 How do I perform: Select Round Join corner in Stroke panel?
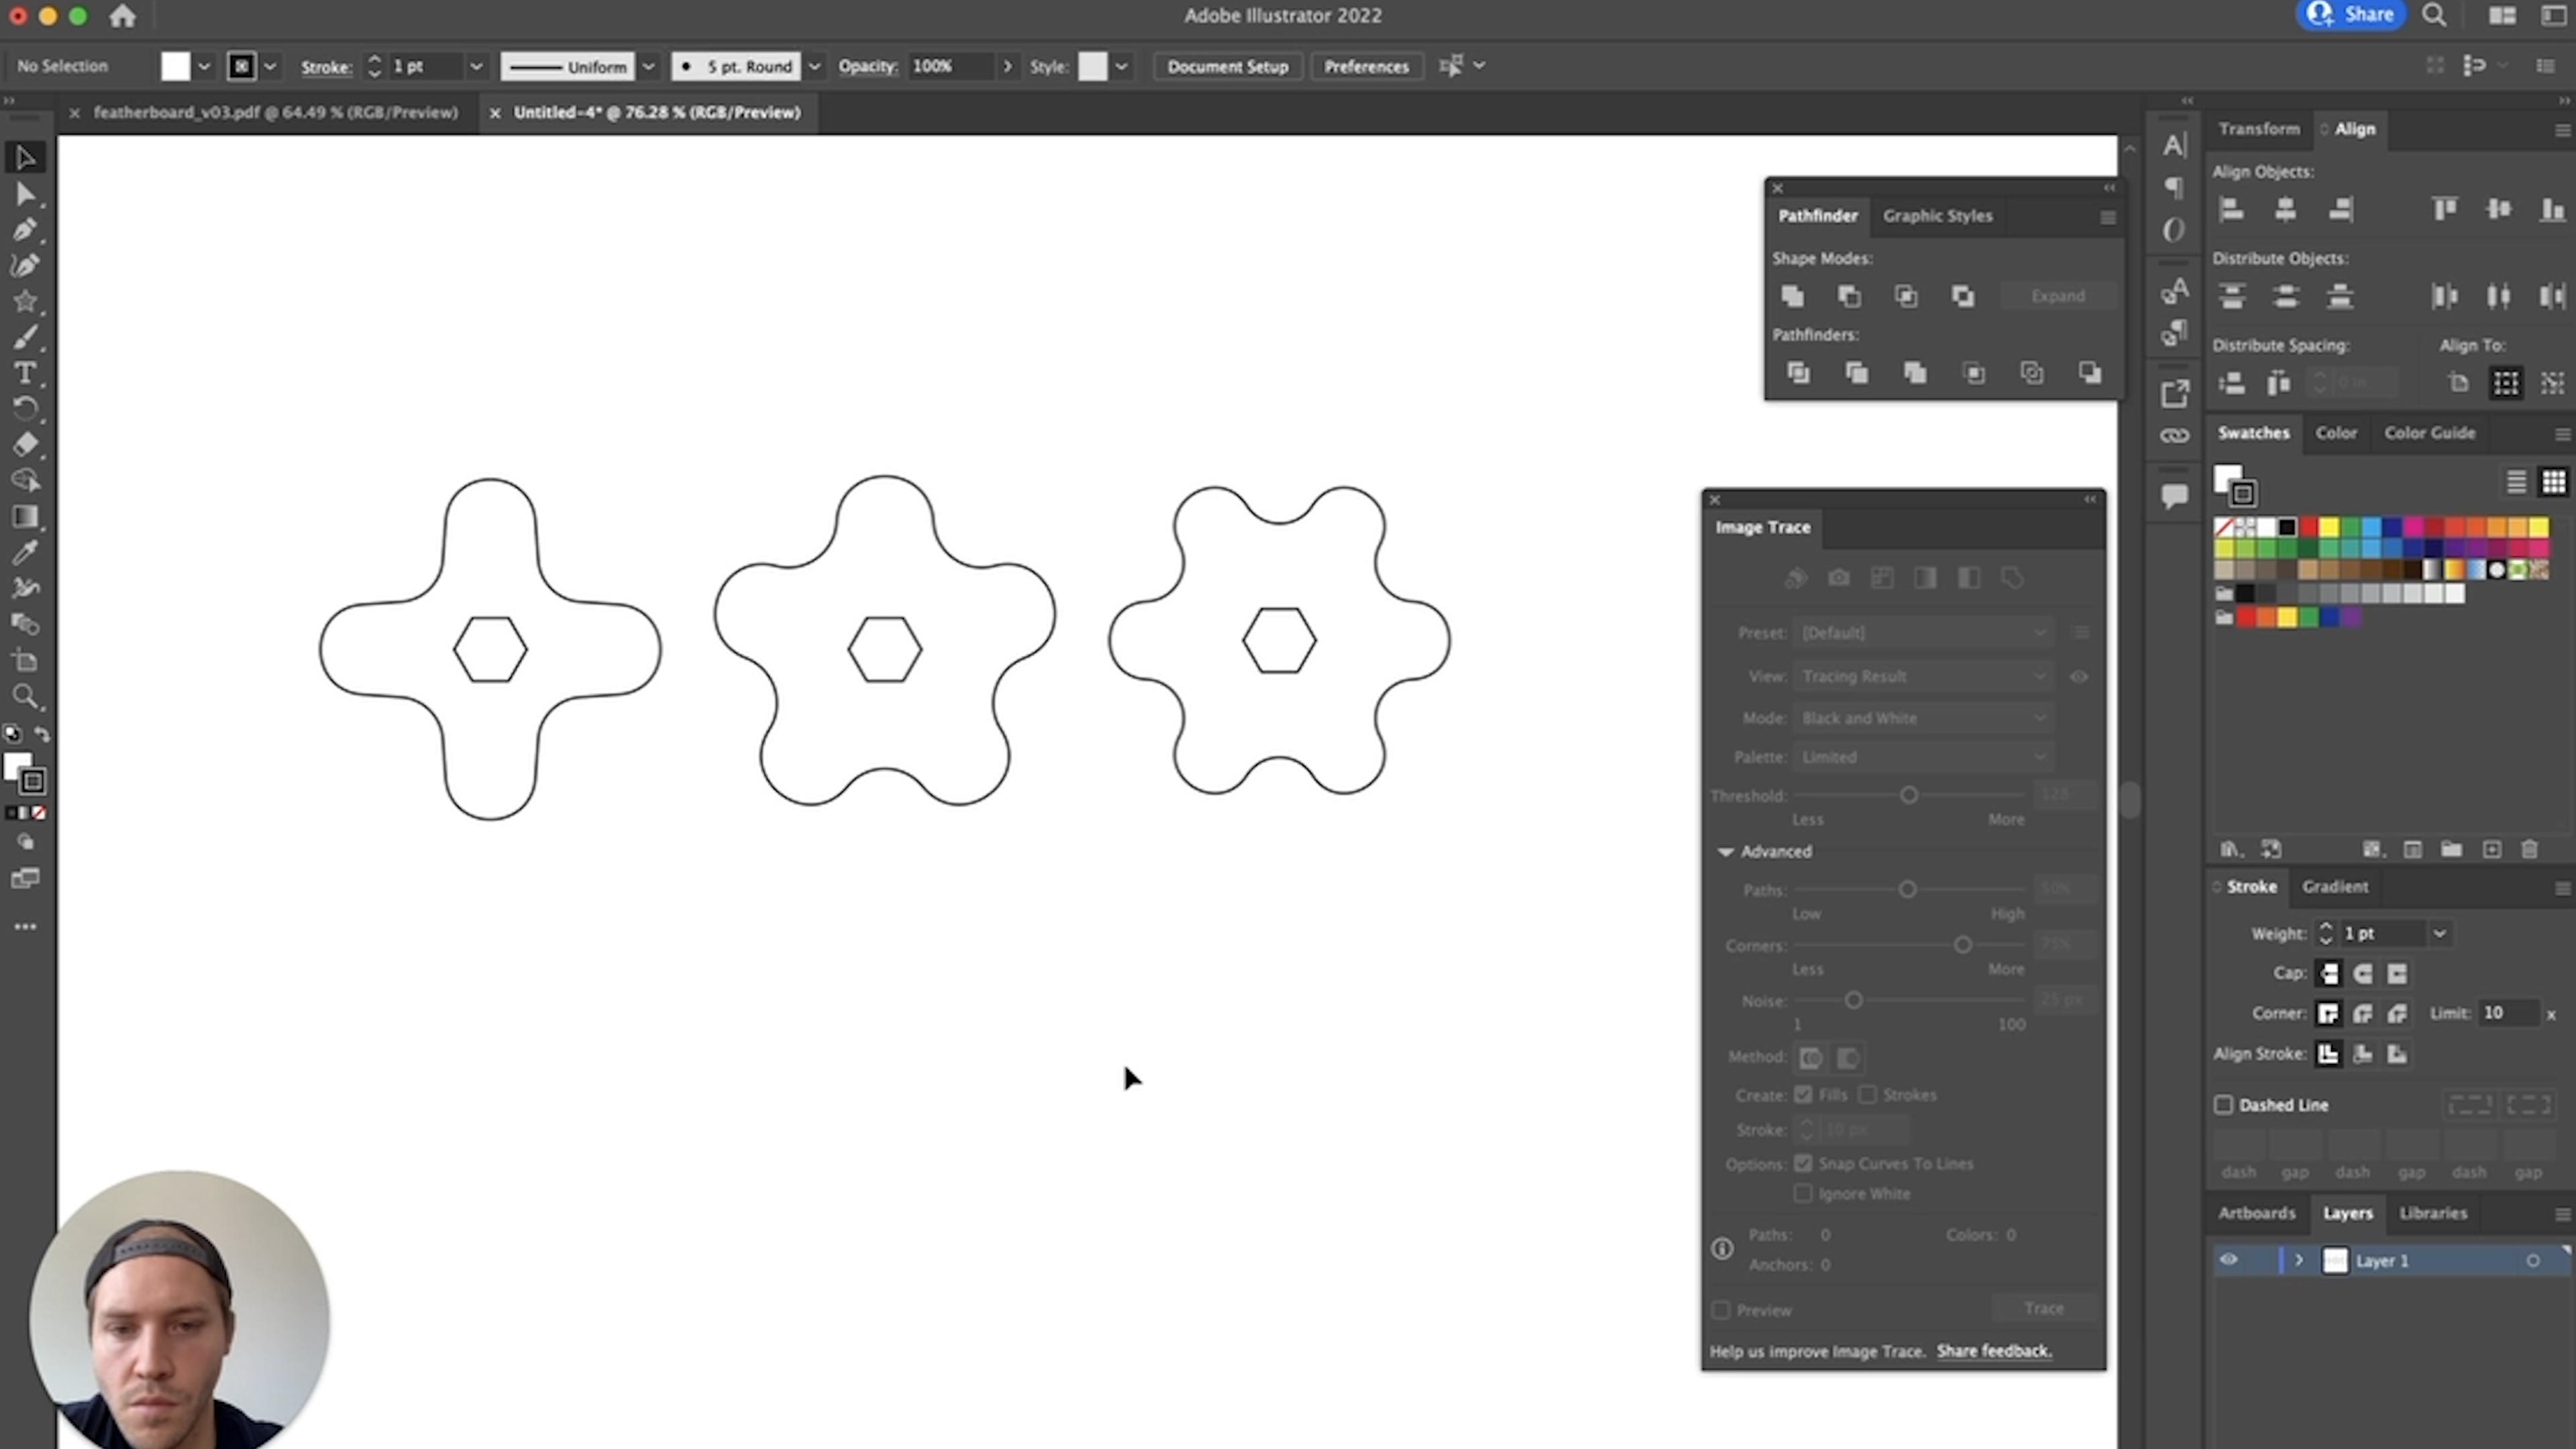pos(2363,1014)
